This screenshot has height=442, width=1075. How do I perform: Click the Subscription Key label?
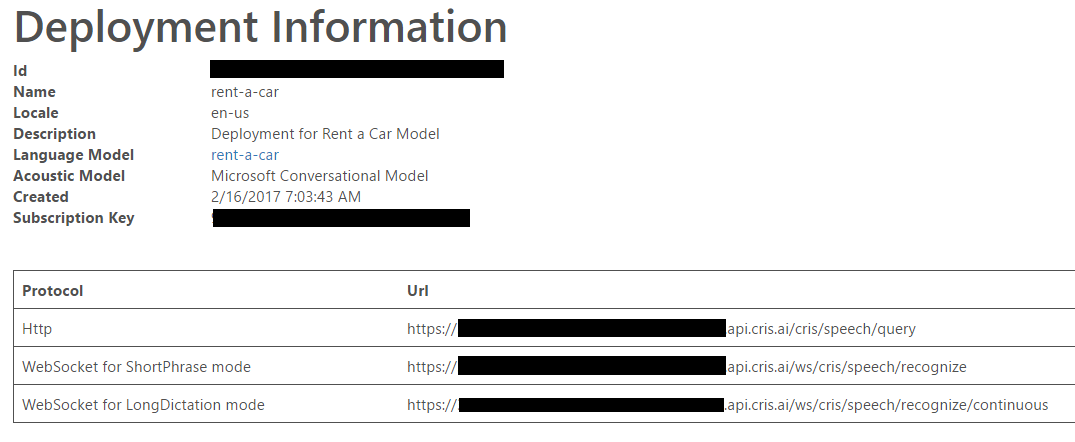(x=74, y=218)
